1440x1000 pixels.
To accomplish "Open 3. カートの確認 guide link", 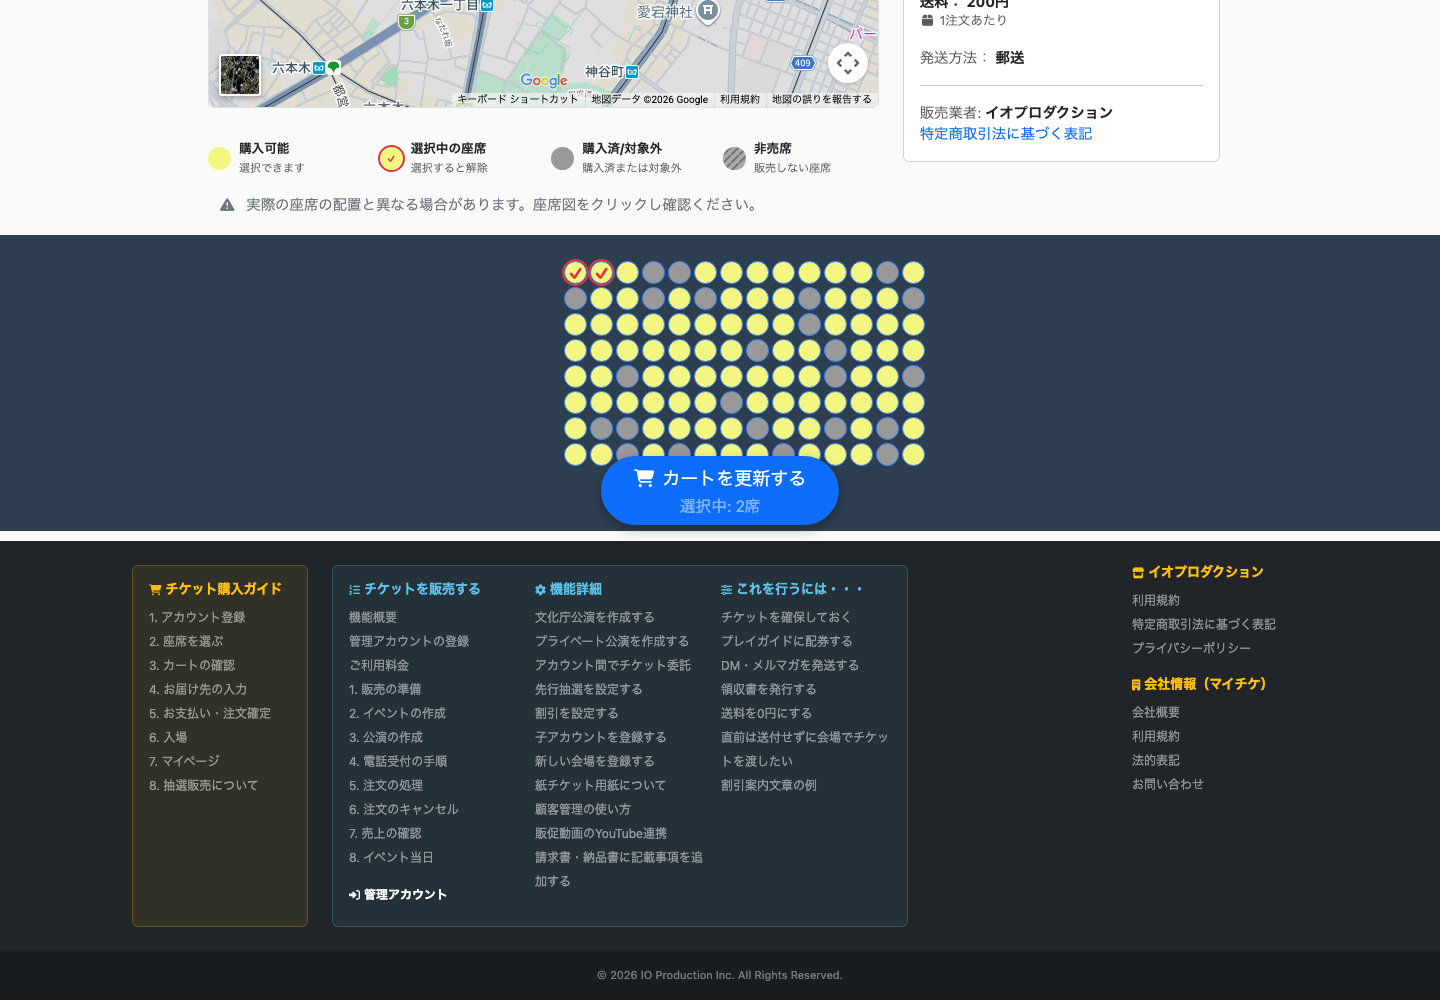I will click(x=192, y=666).
